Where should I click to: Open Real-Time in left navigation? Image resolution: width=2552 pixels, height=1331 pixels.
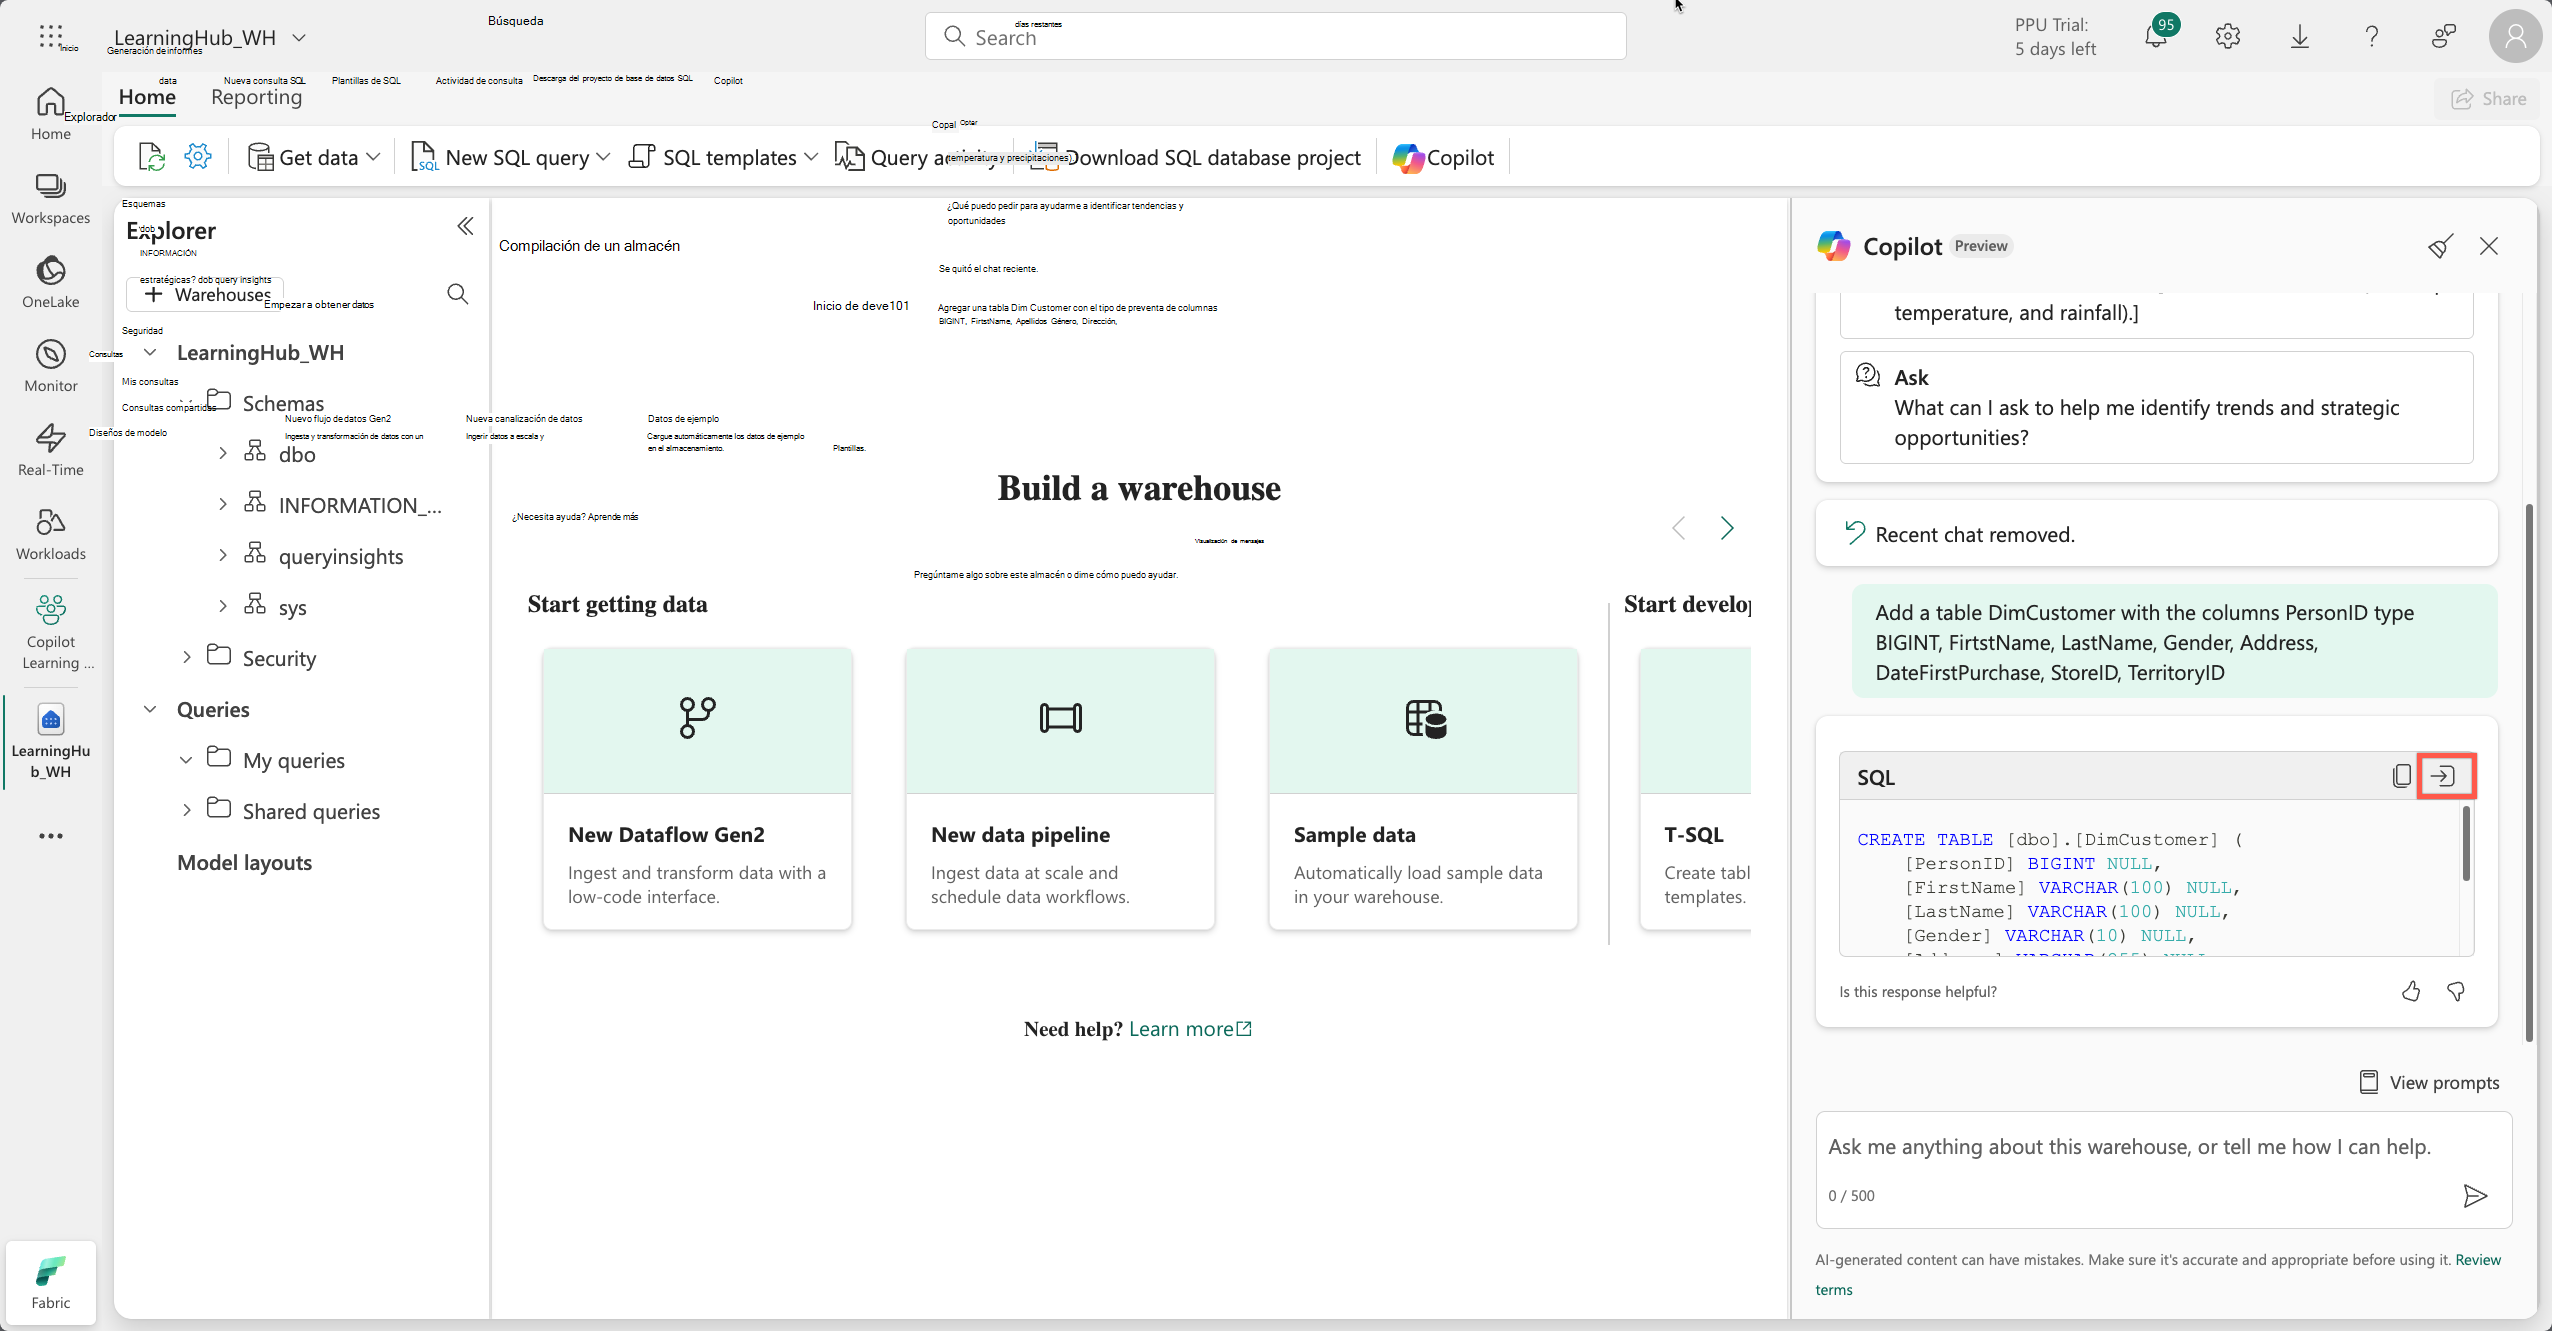[x=51, y=450]
